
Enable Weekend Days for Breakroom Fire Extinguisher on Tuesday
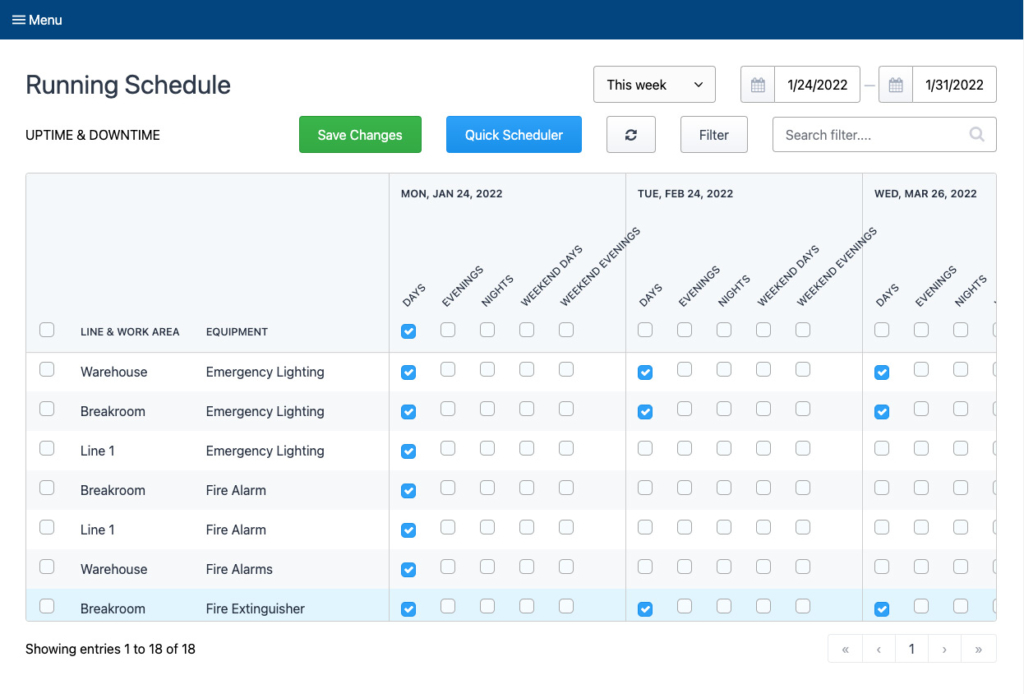[x=763, y=608]
